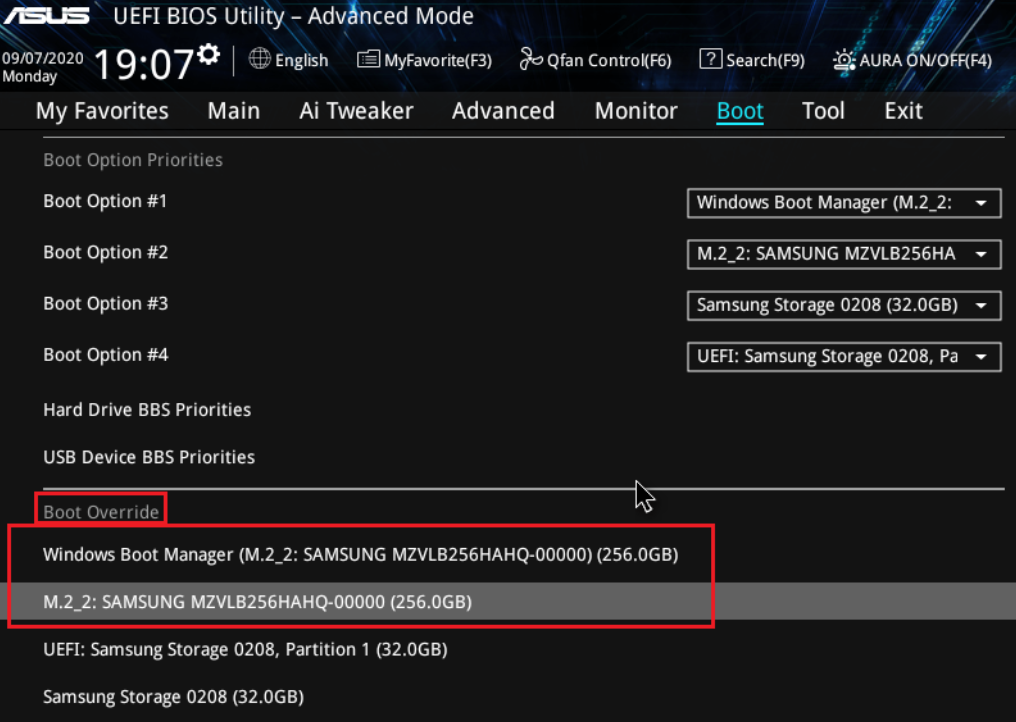Click the 09/07/2020 date
Image resolution: width=1016 pixels, height=722 pixels.
click(43, 58)
